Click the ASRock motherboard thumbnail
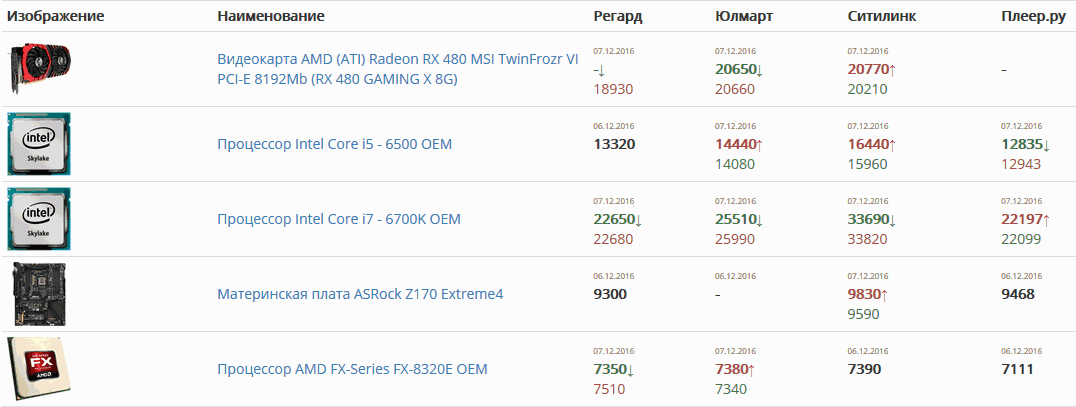The height and width of the screenshot is (407, 1076). (39, 293)
